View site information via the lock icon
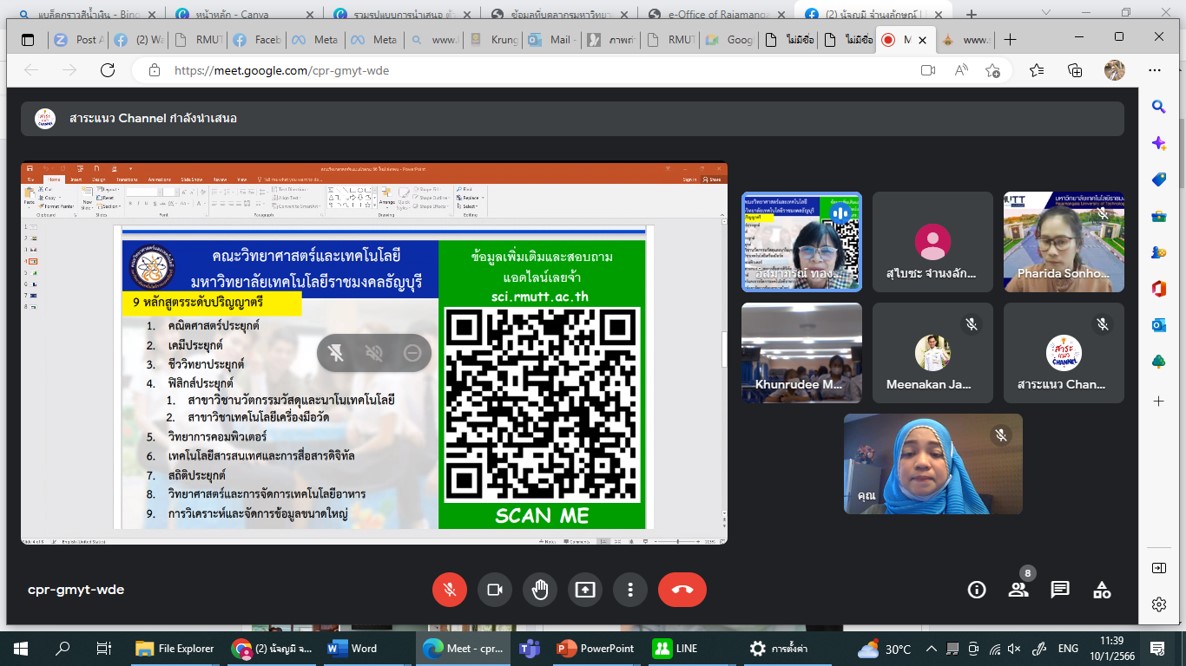 pyautogui.click(x=154, y=70)
